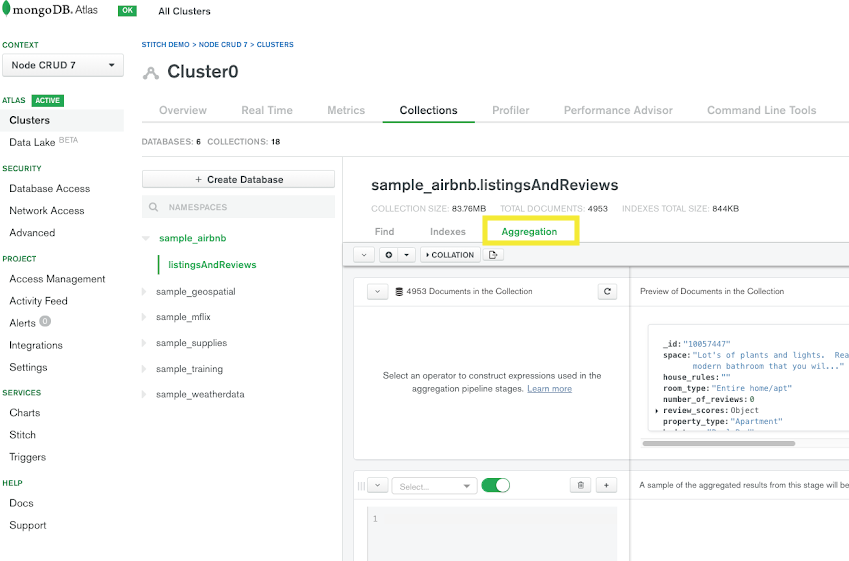Switch to the Real Time tab
849x561 pixels.
(267, 110)
